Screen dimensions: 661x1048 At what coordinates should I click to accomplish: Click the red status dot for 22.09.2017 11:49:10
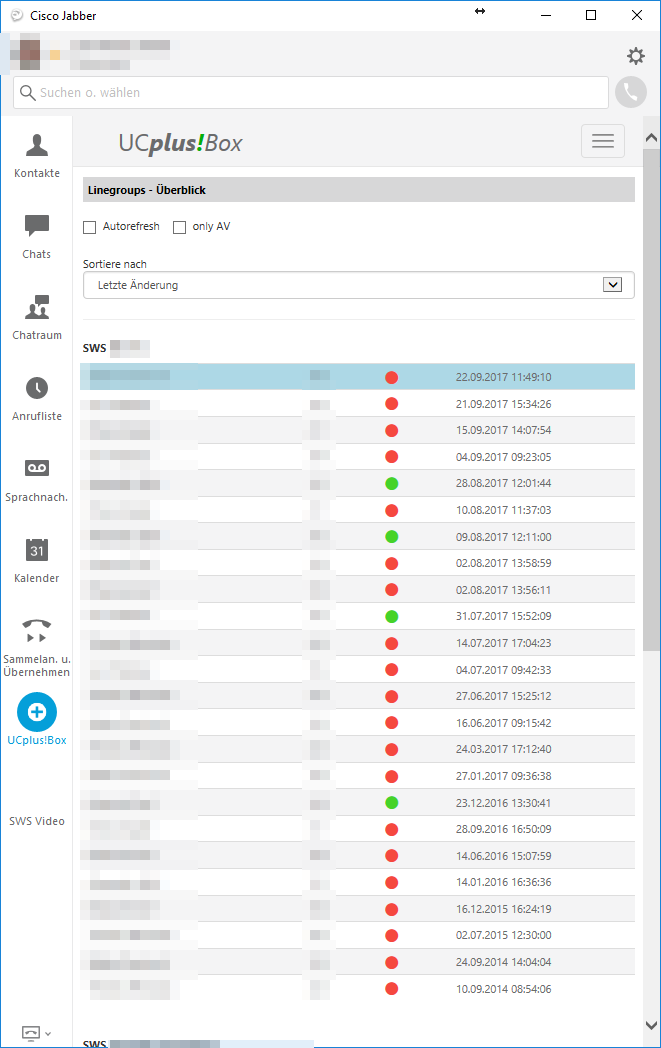[x=392, y=378]
